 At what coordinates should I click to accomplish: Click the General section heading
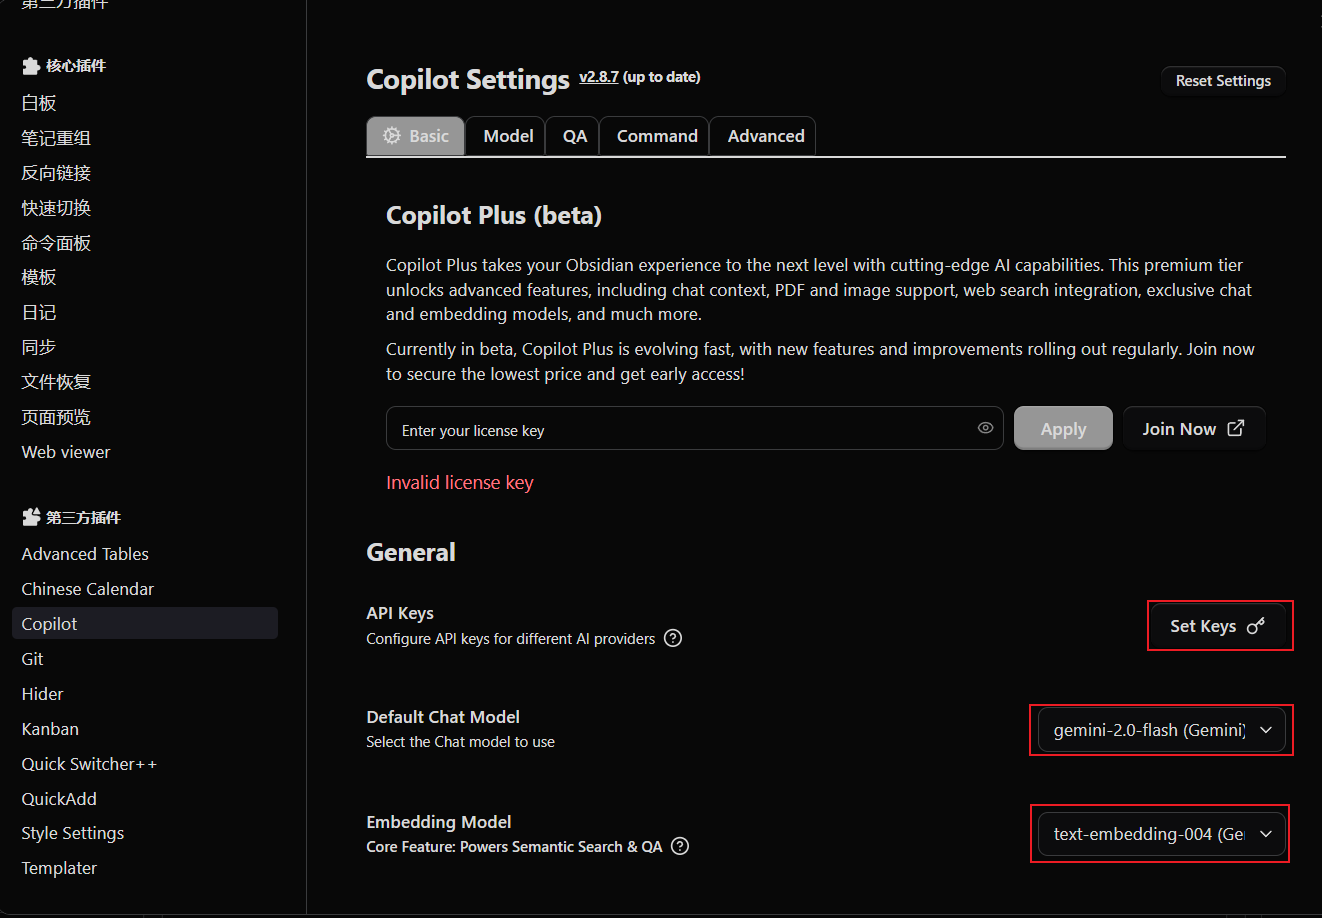click(x=411, y=552)
